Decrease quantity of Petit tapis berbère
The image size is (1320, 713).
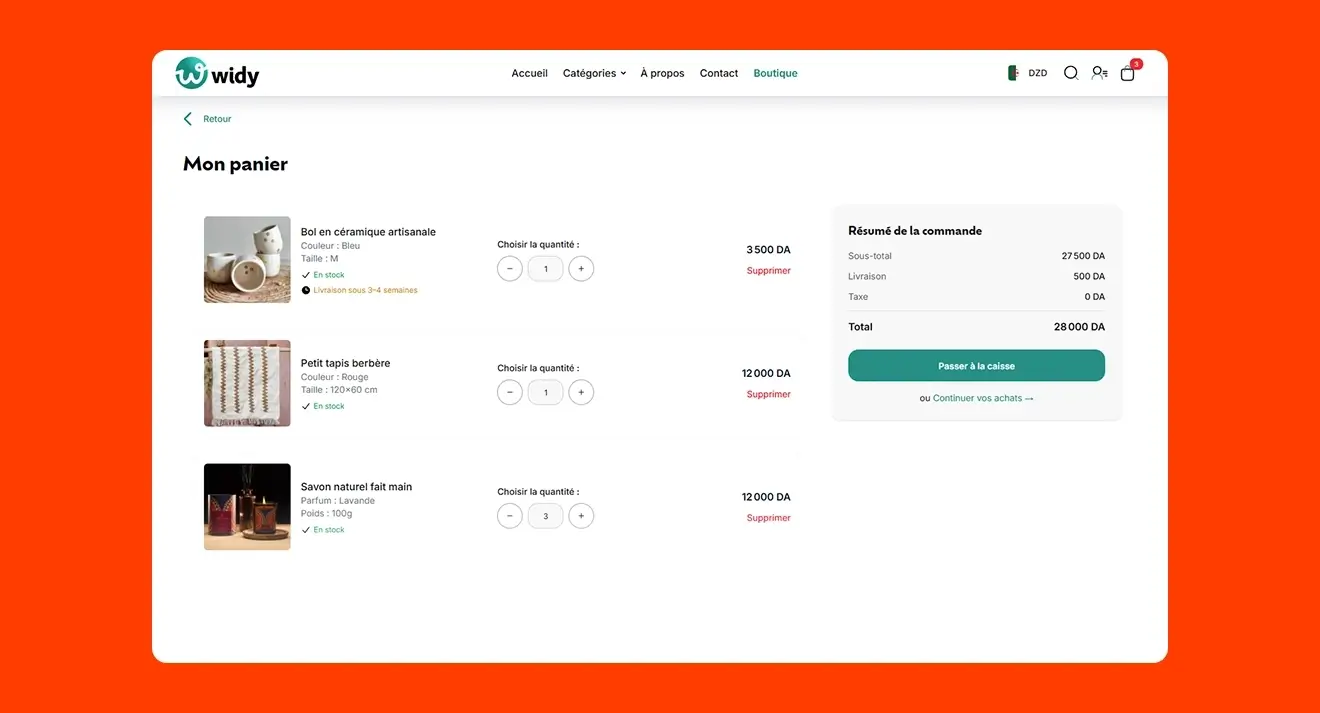(510, 393)
